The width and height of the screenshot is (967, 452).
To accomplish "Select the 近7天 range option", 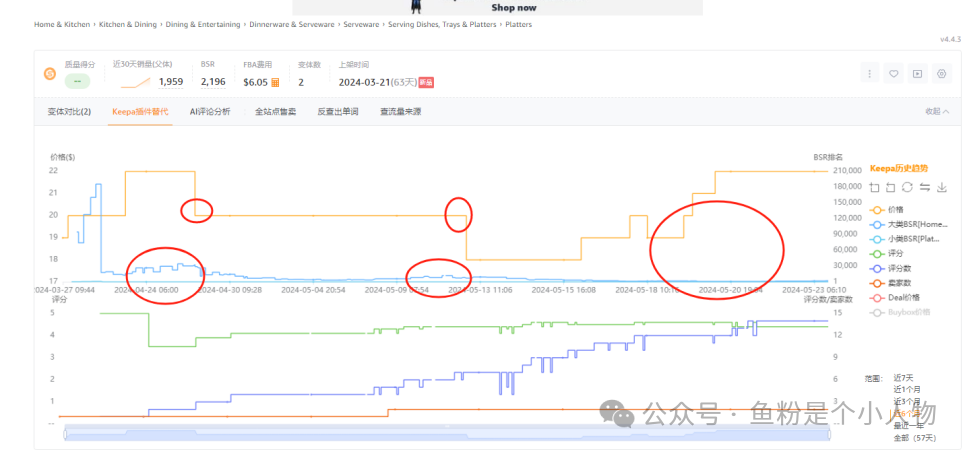I will coord(903,378).
